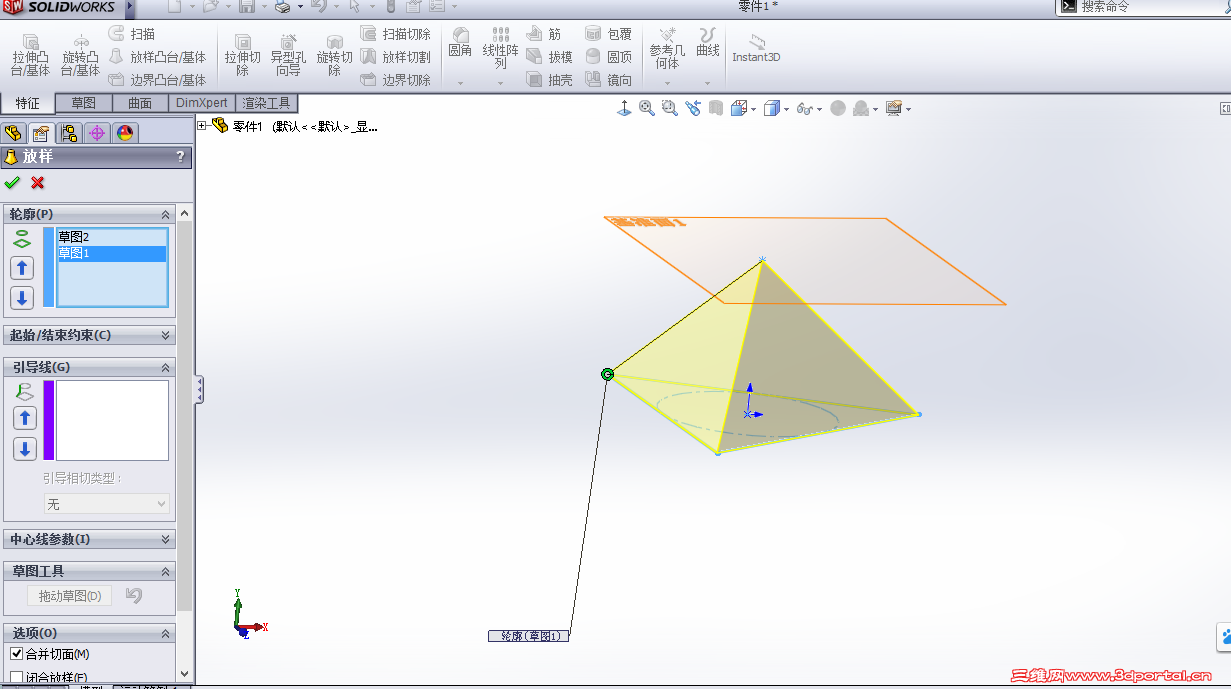1231x689 pixels.
Task: Collapse the 轮廓(P) section
Action: coord(166,214)
